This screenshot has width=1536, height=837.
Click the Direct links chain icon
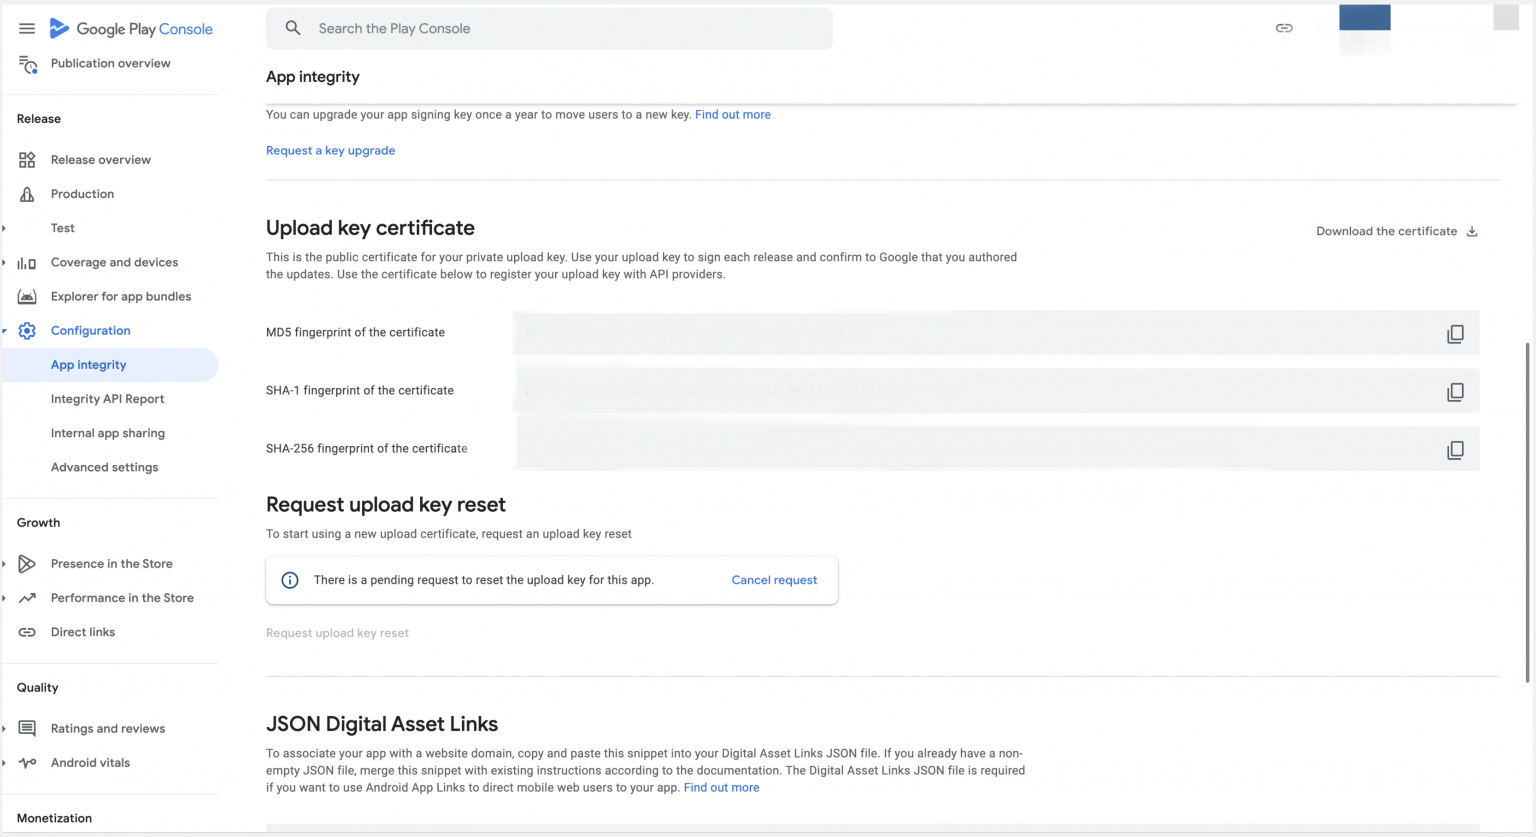click(x=27, y=632)
